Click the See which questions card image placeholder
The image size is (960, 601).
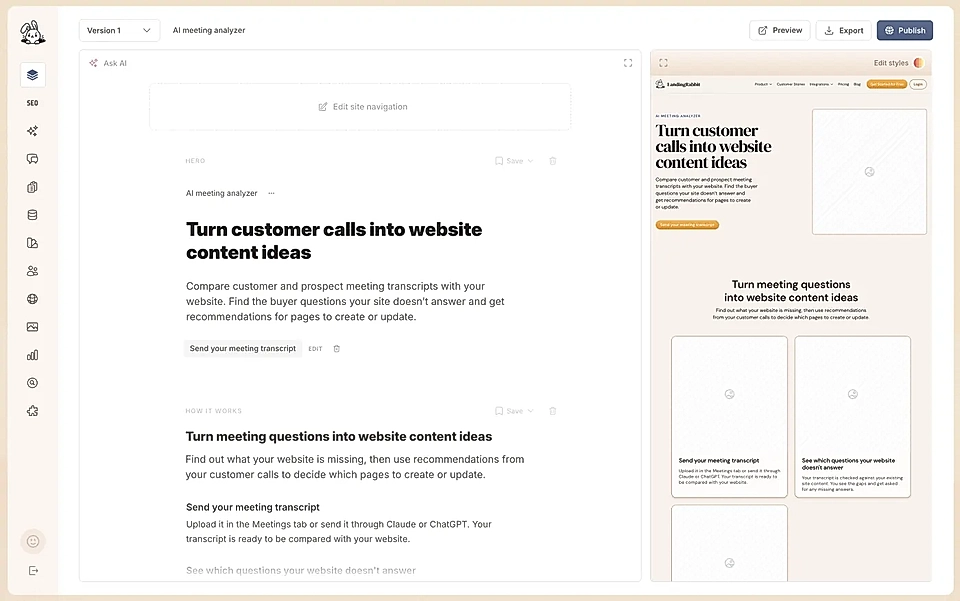pyautogui.click(x=852, y=394)
